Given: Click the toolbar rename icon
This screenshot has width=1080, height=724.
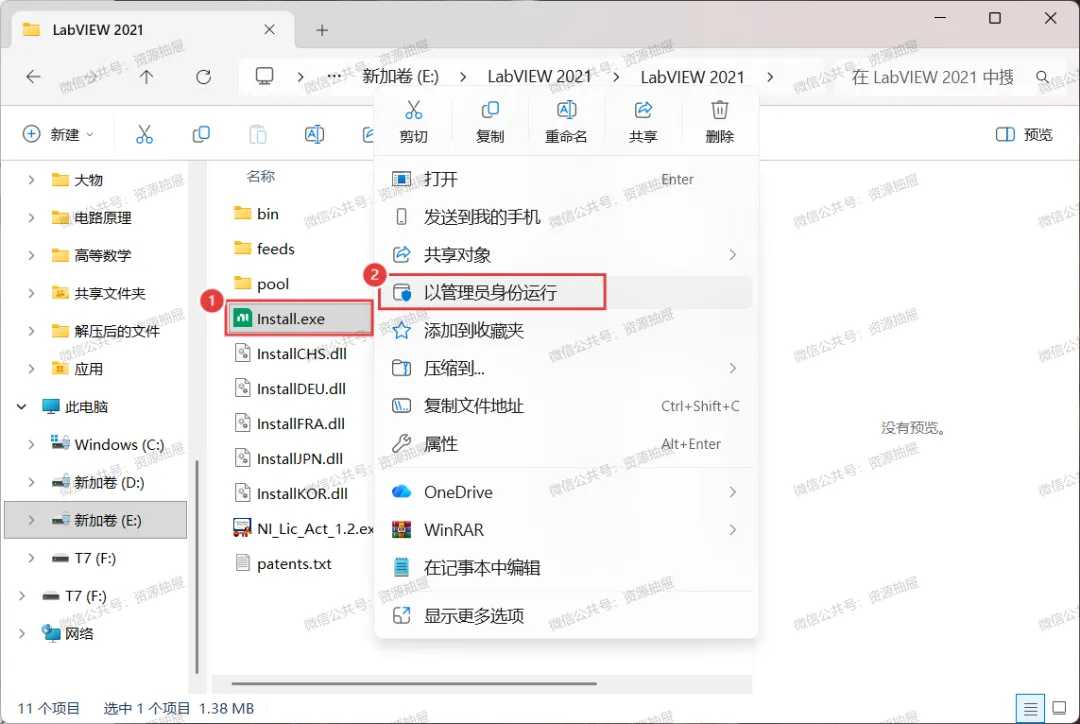Looking at the screenshot, I should pyautogui.click(x=314, y=134).
